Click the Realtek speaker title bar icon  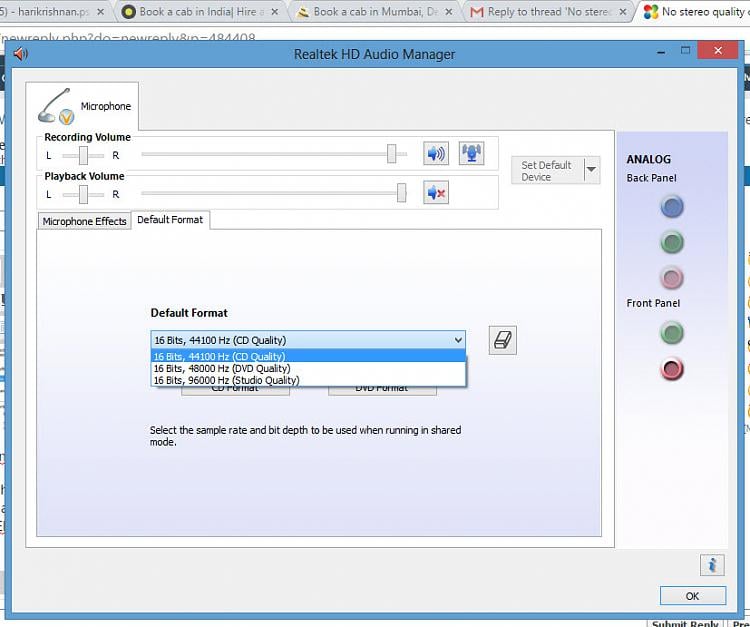(21, 54)
